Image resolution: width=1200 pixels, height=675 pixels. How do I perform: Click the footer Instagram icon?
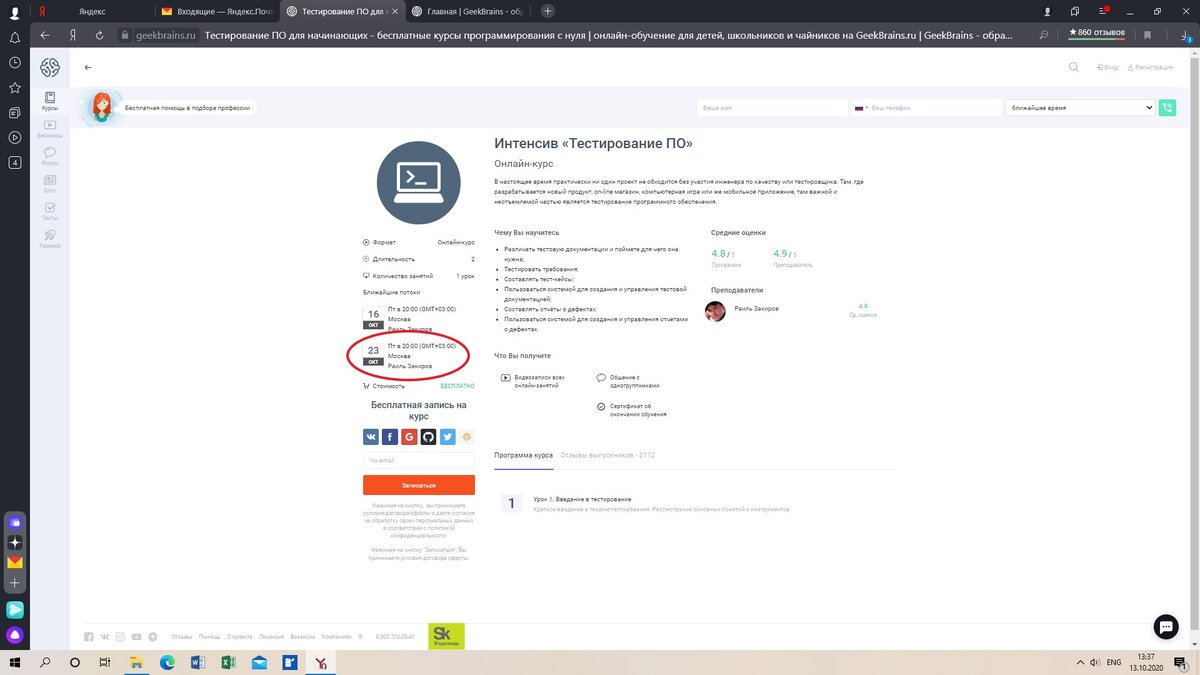point(120,636)
